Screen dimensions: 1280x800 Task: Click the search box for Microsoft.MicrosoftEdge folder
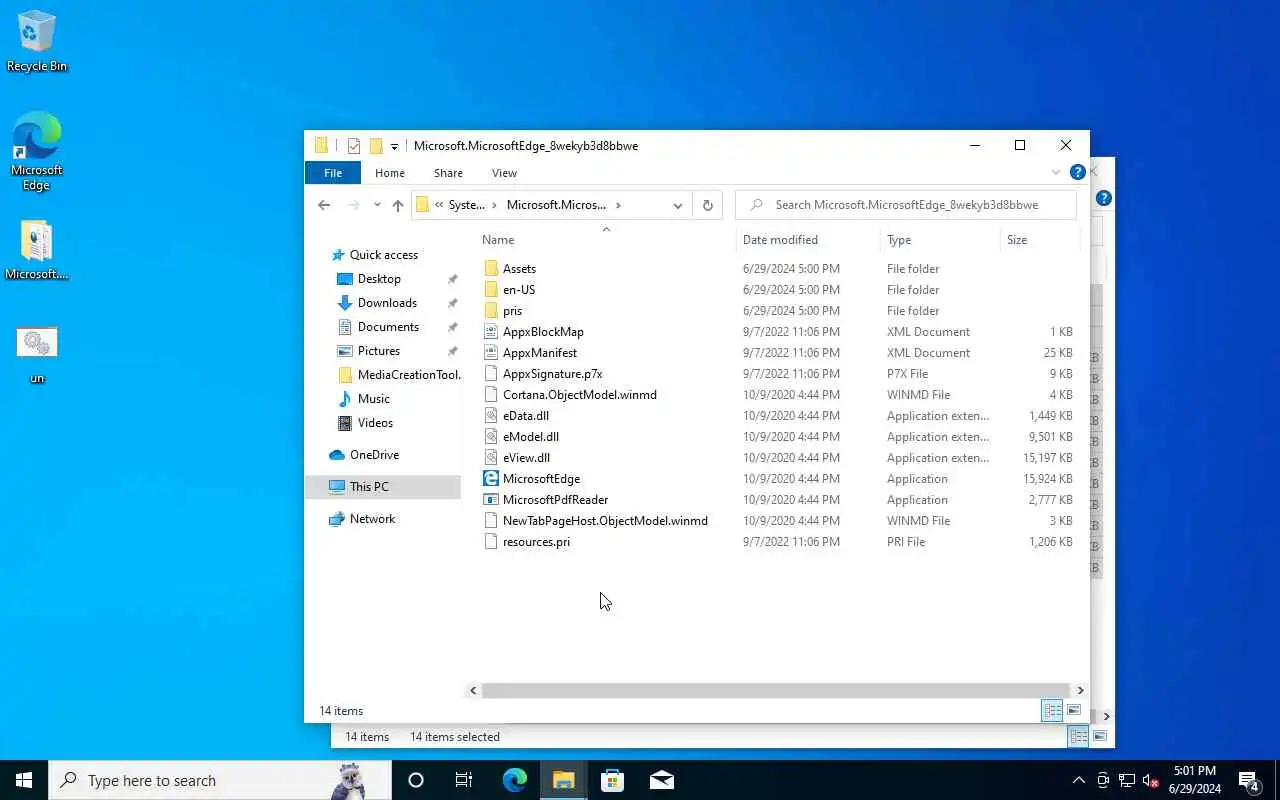tap(906, 205)
